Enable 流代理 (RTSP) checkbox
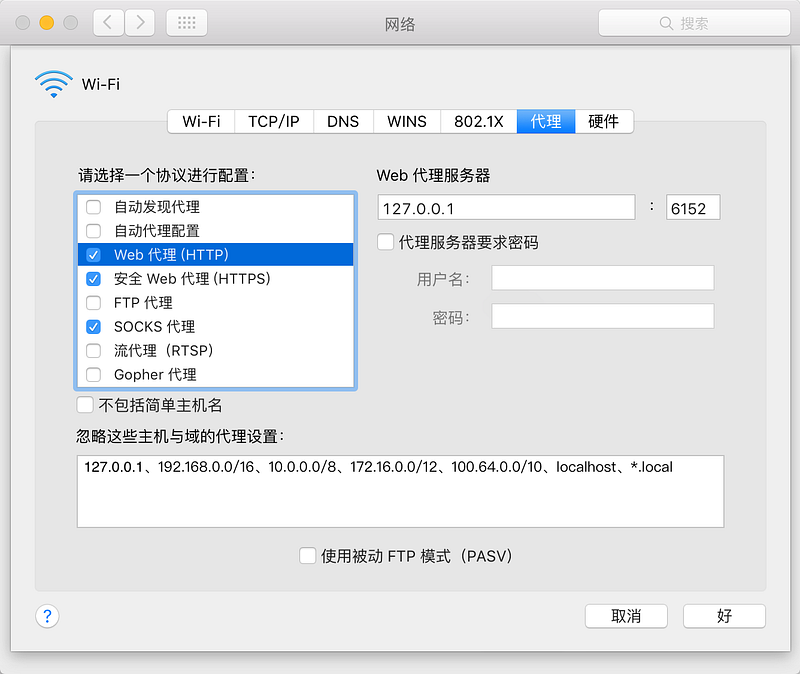 click(x=93, y=351)
